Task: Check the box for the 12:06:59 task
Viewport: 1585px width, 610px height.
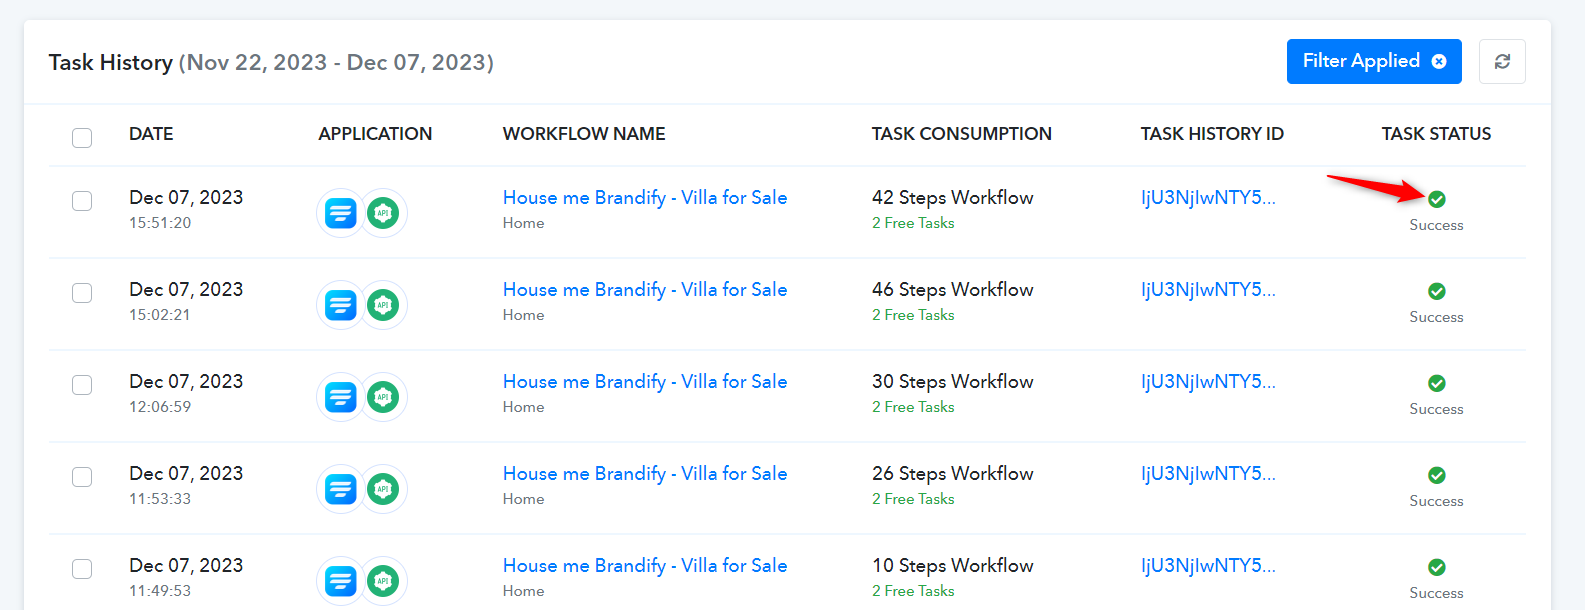Action: coord(82,385)
